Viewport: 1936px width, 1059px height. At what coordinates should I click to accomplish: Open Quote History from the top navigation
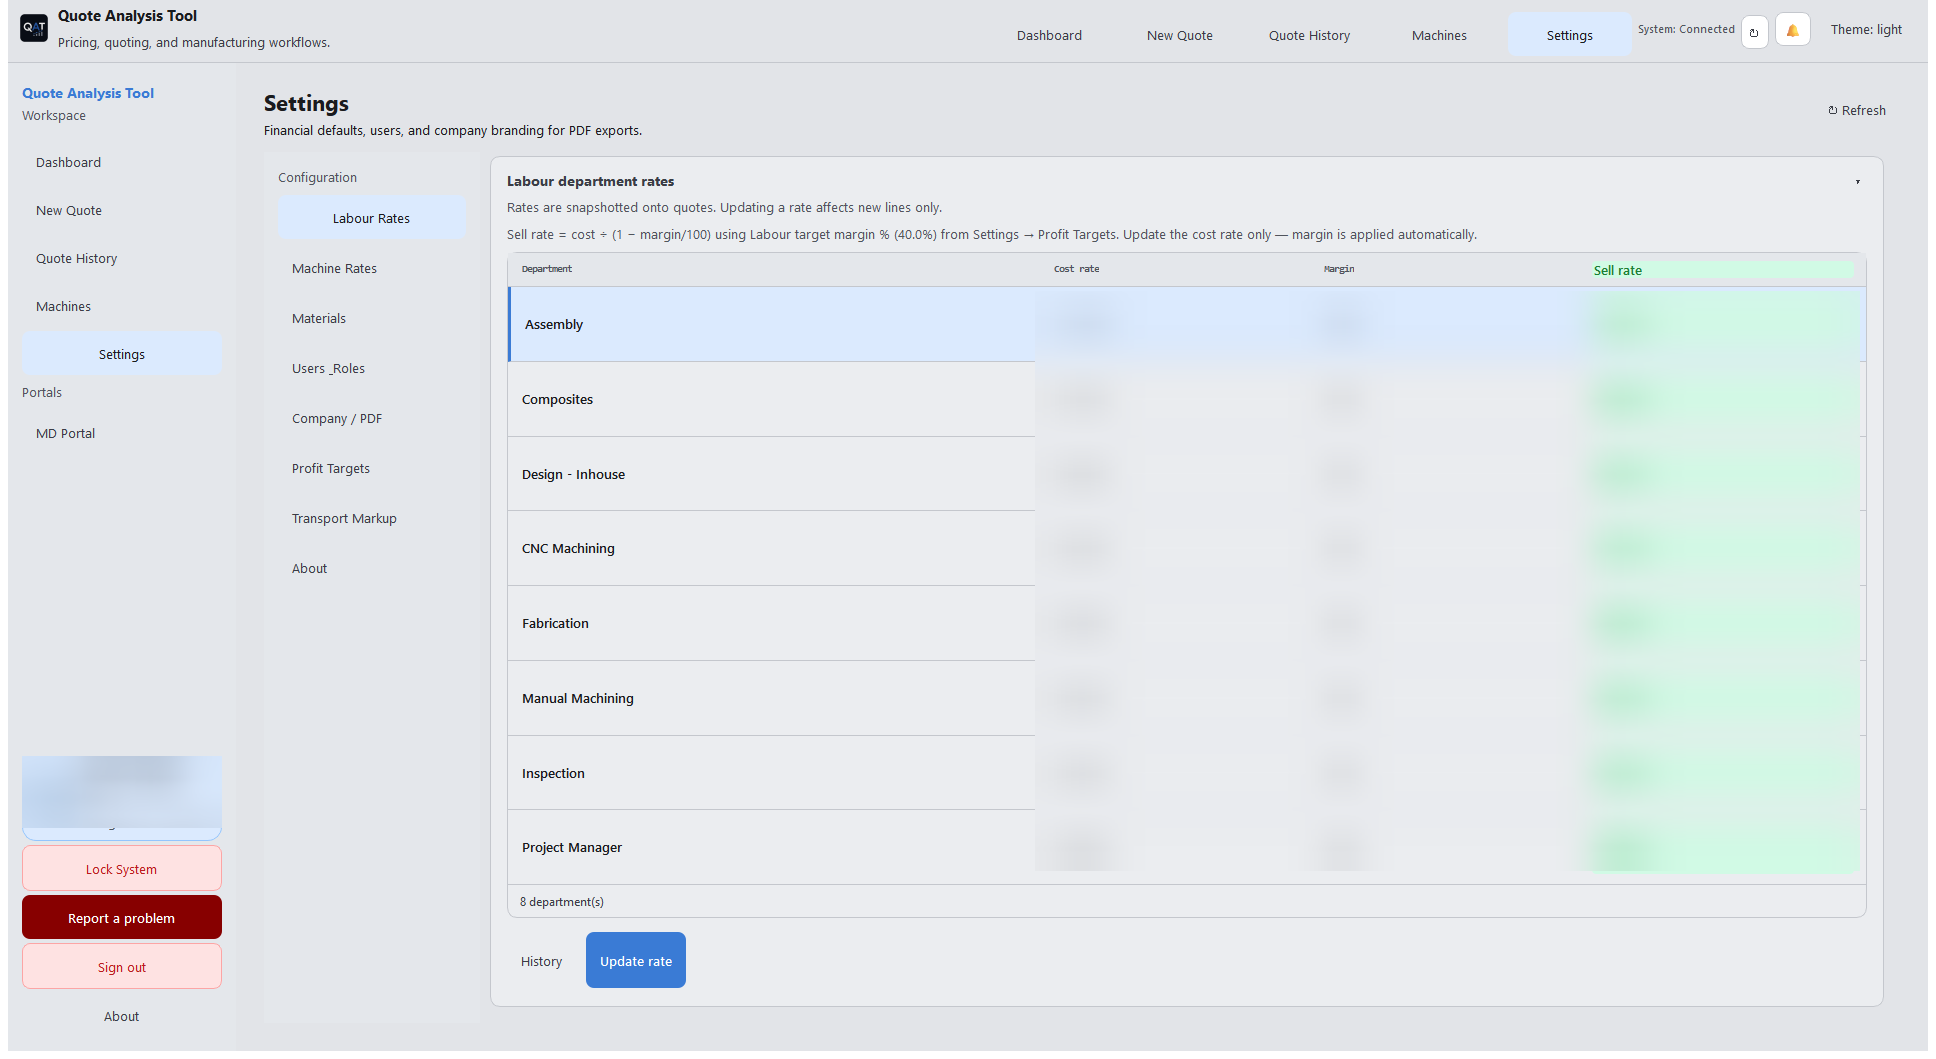tap(1309, 35)
